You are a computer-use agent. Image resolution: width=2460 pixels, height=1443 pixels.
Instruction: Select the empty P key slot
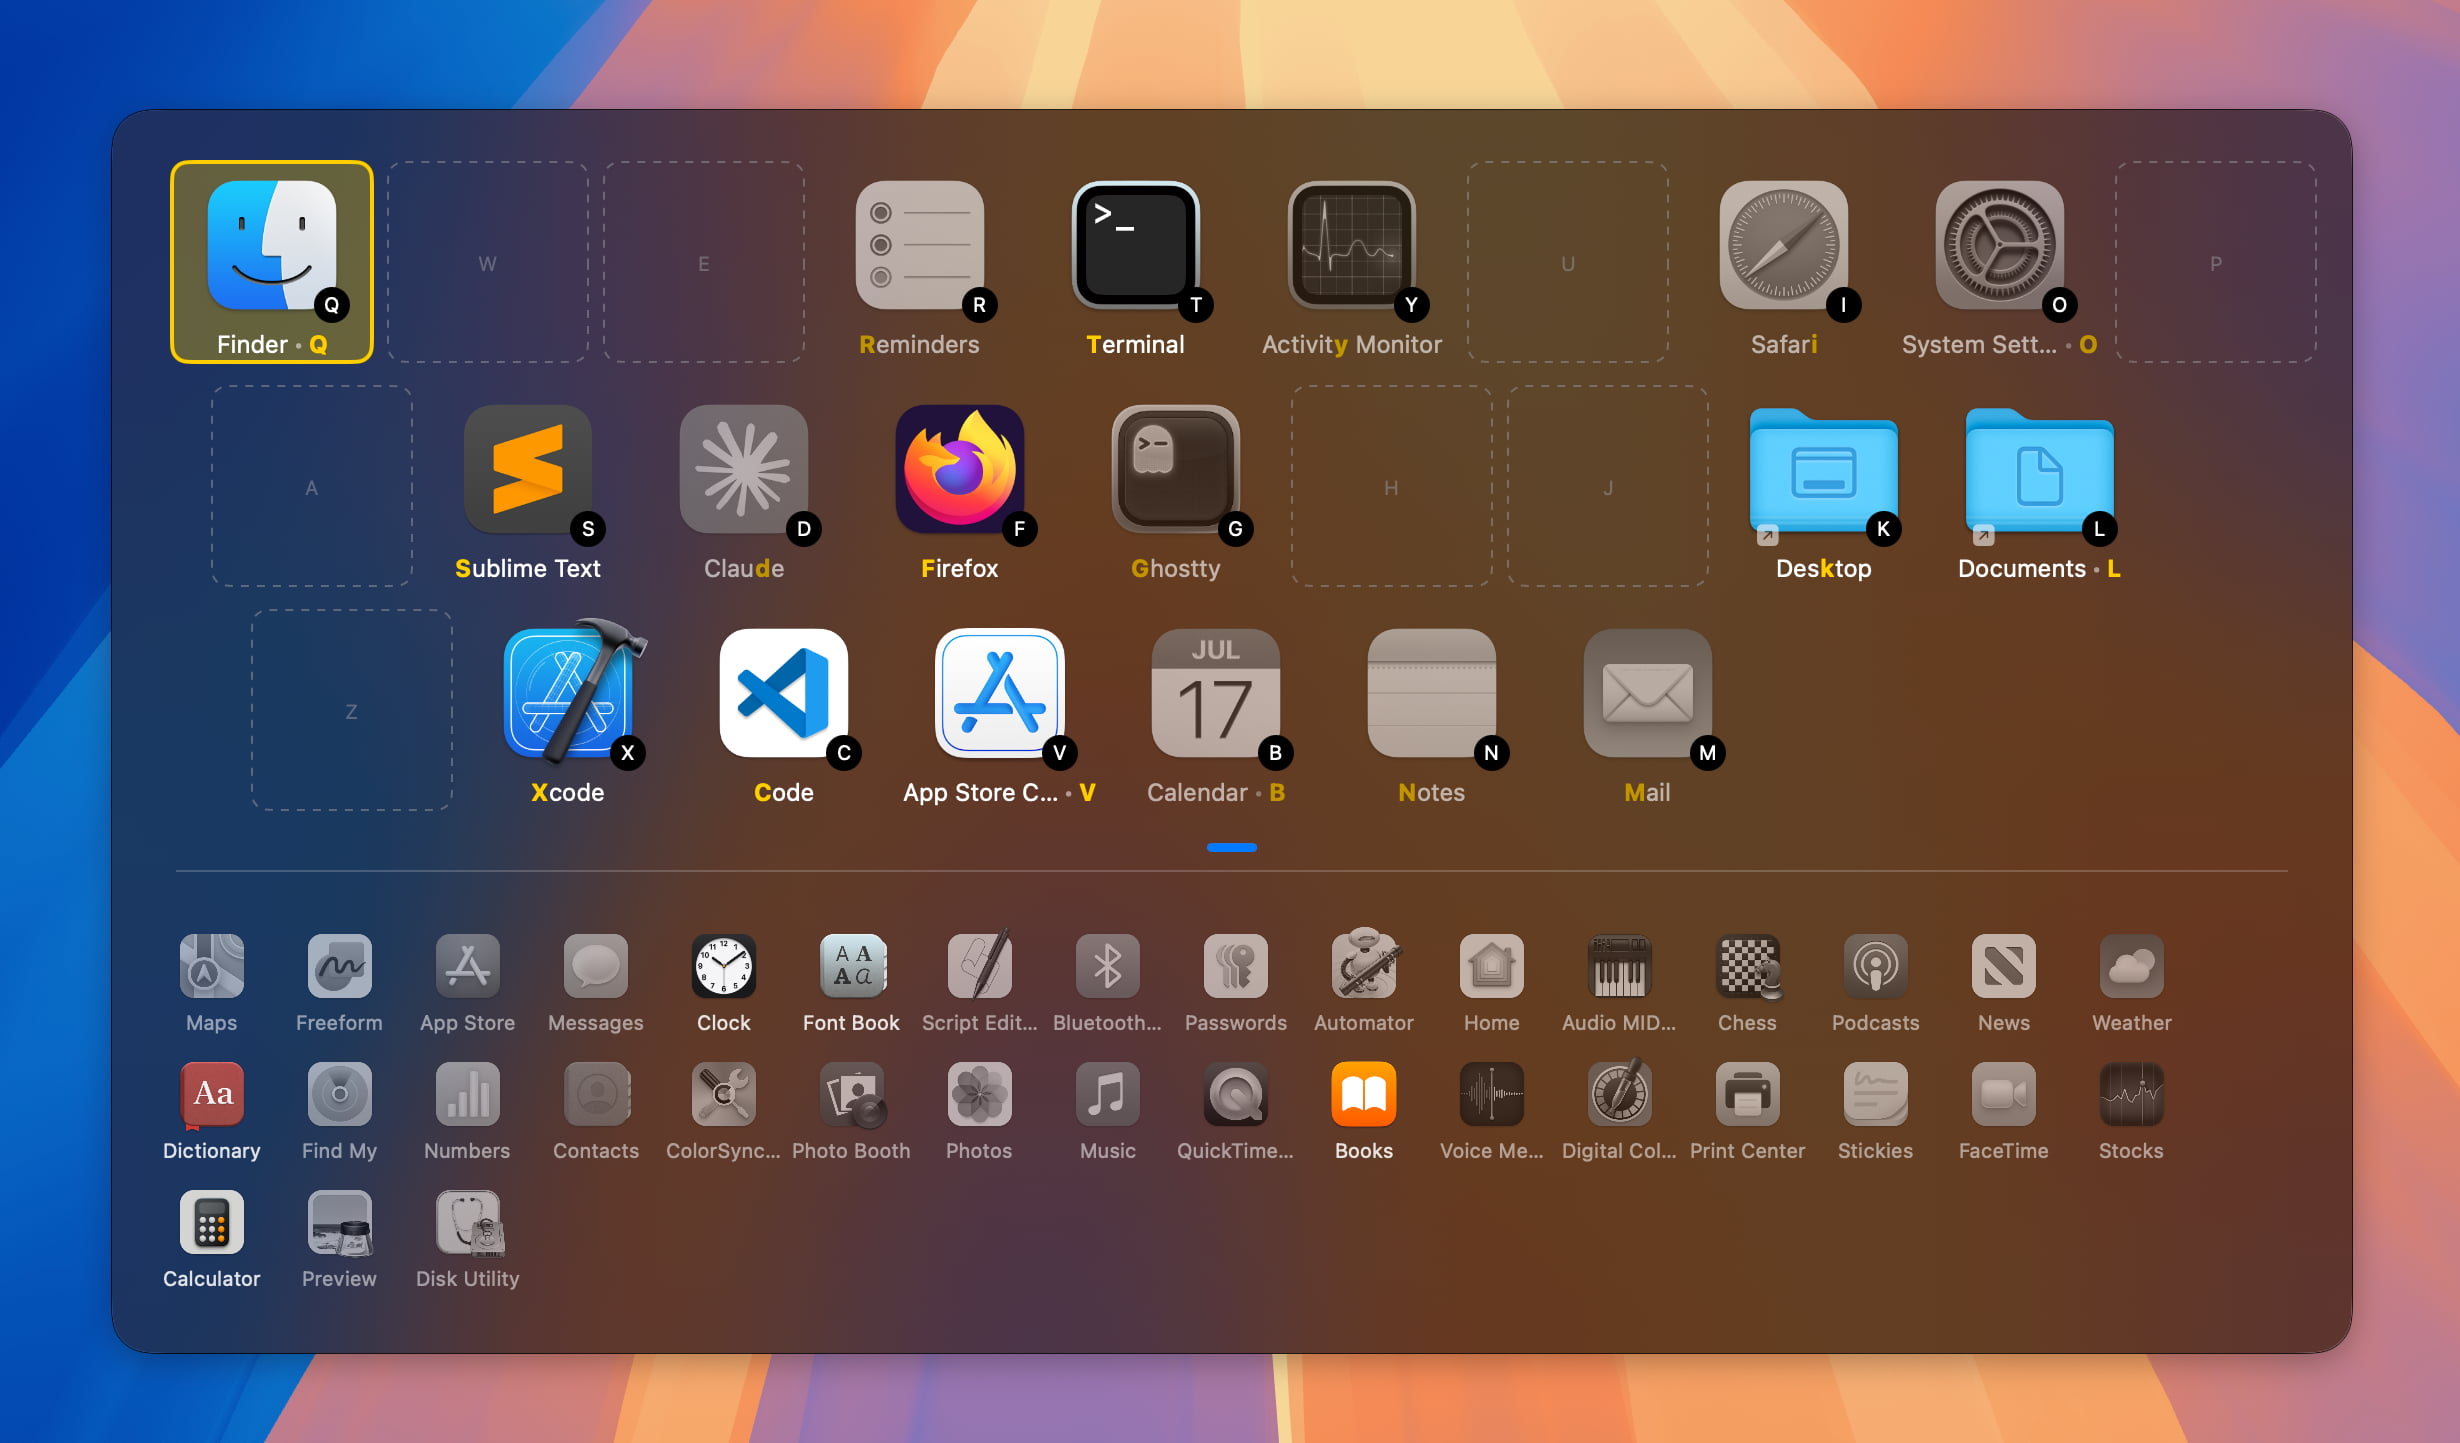[2215, 263]
